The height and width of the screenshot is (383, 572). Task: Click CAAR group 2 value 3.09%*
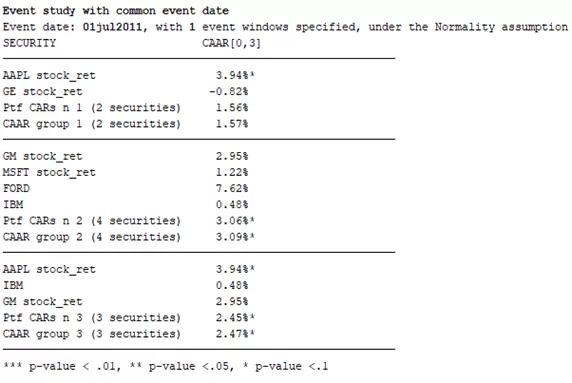coord(235,237)
